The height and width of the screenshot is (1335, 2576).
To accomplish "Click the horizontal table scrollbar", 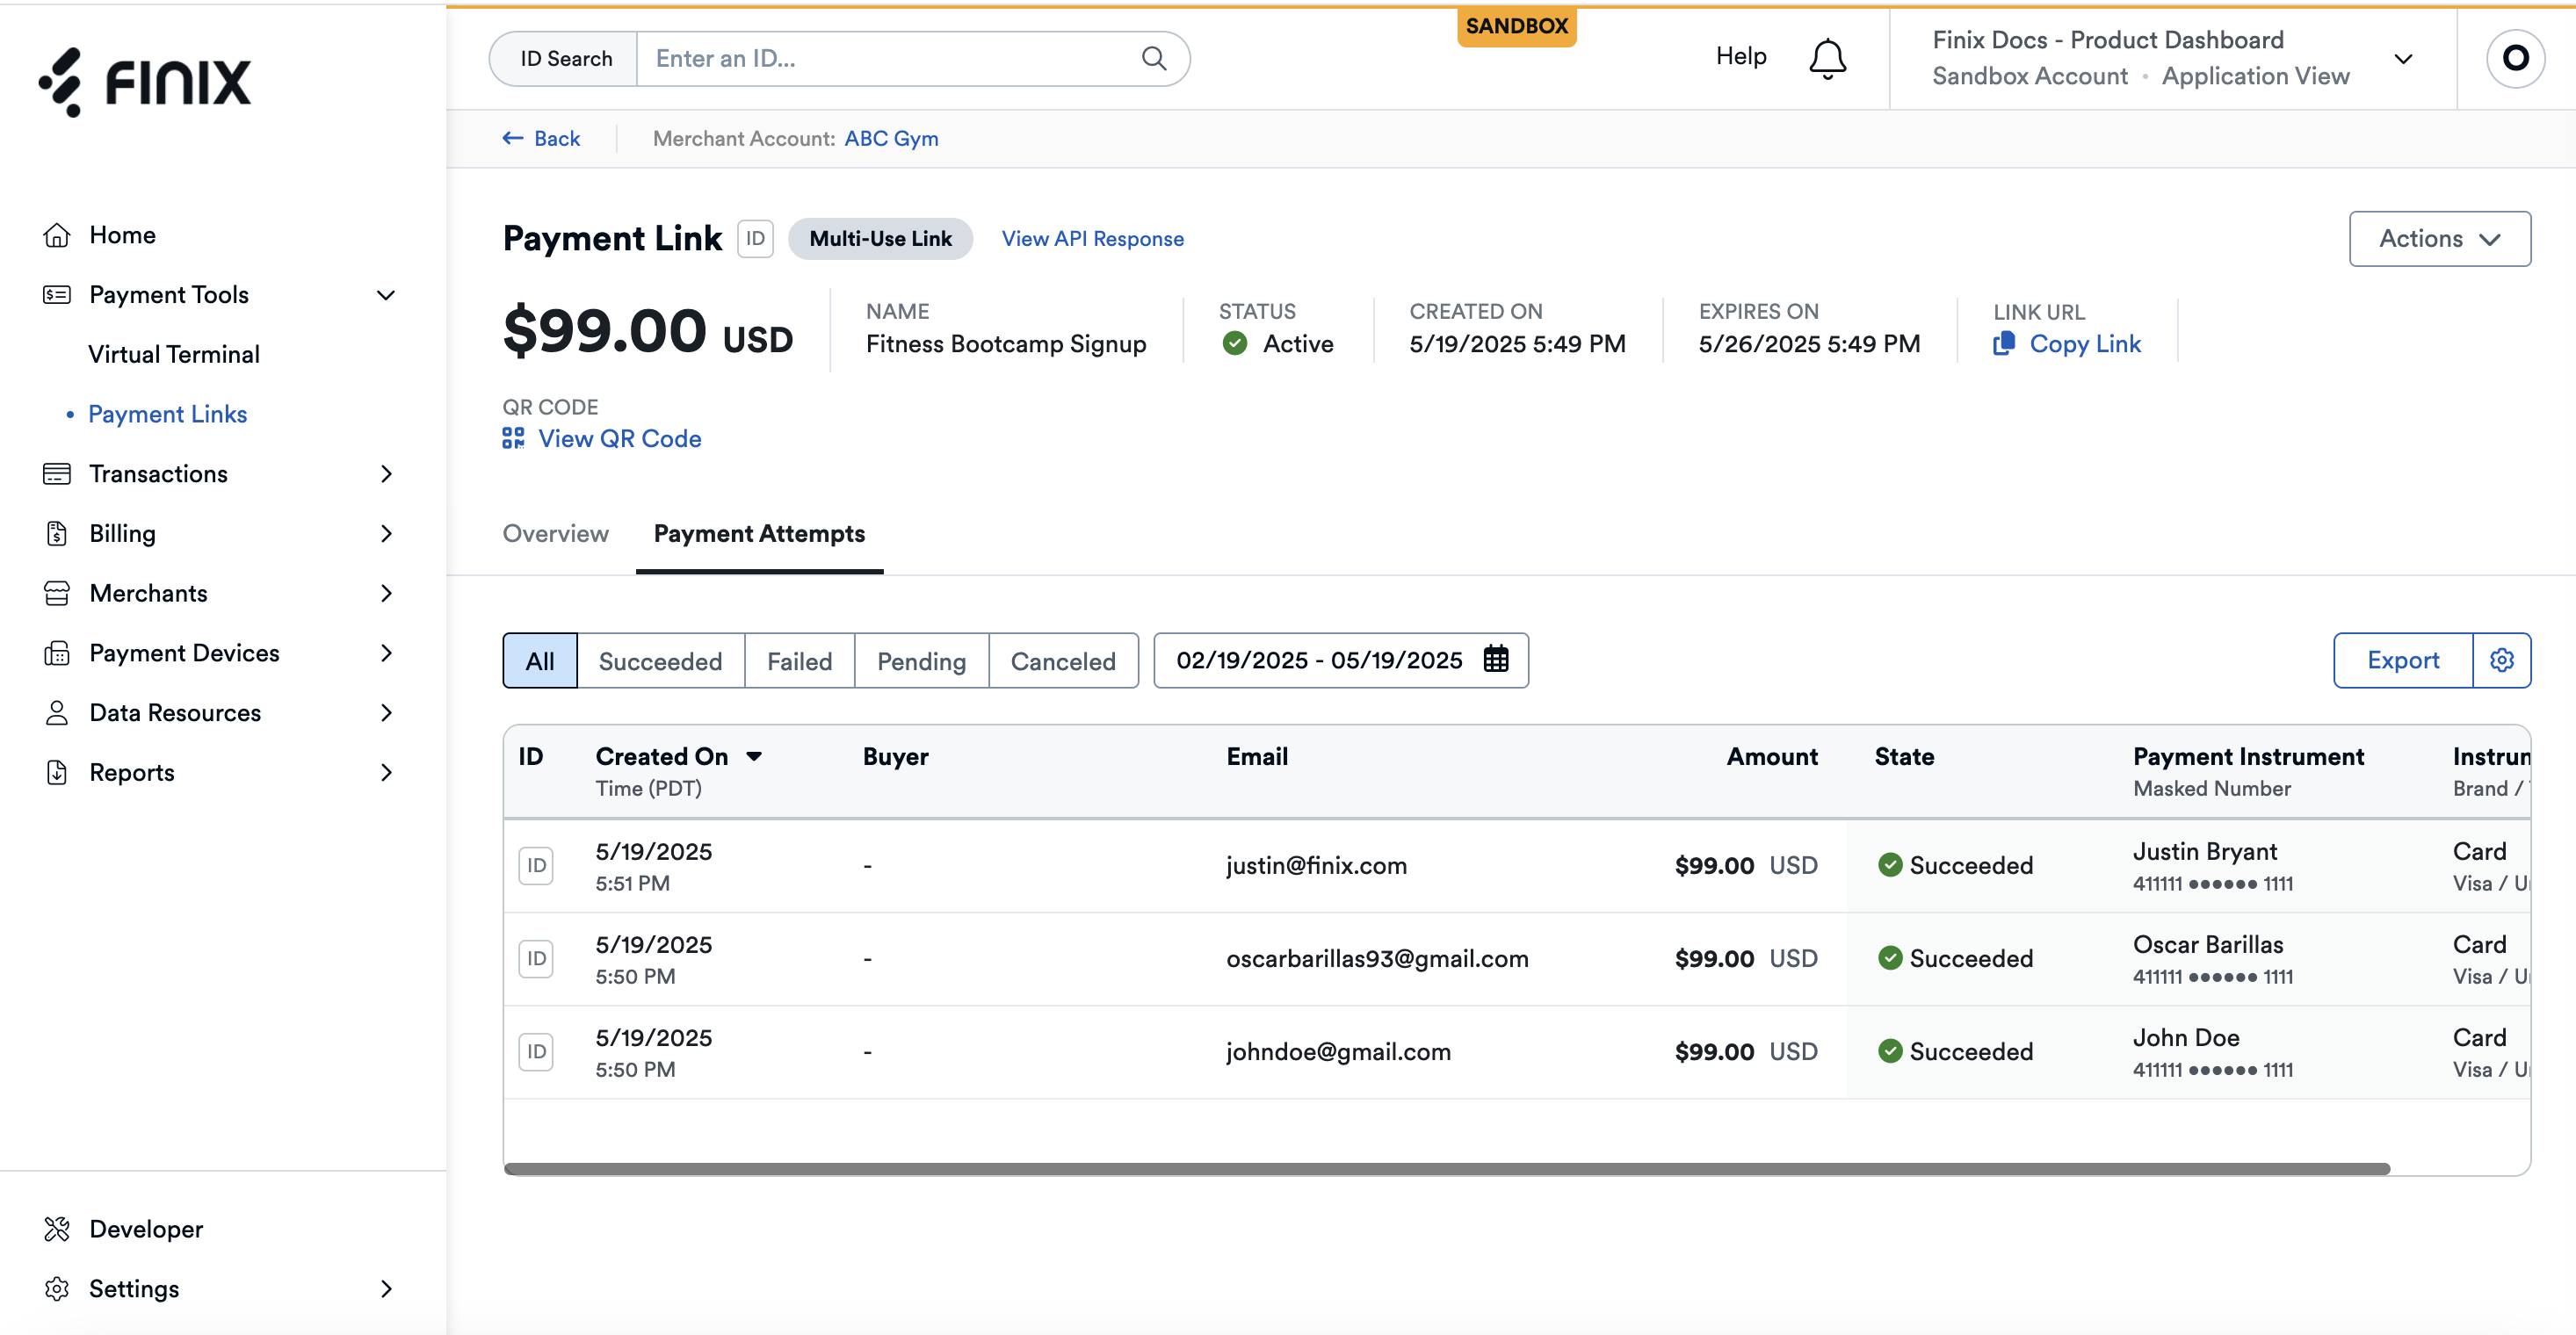I will click(x=1447, y=1169).
